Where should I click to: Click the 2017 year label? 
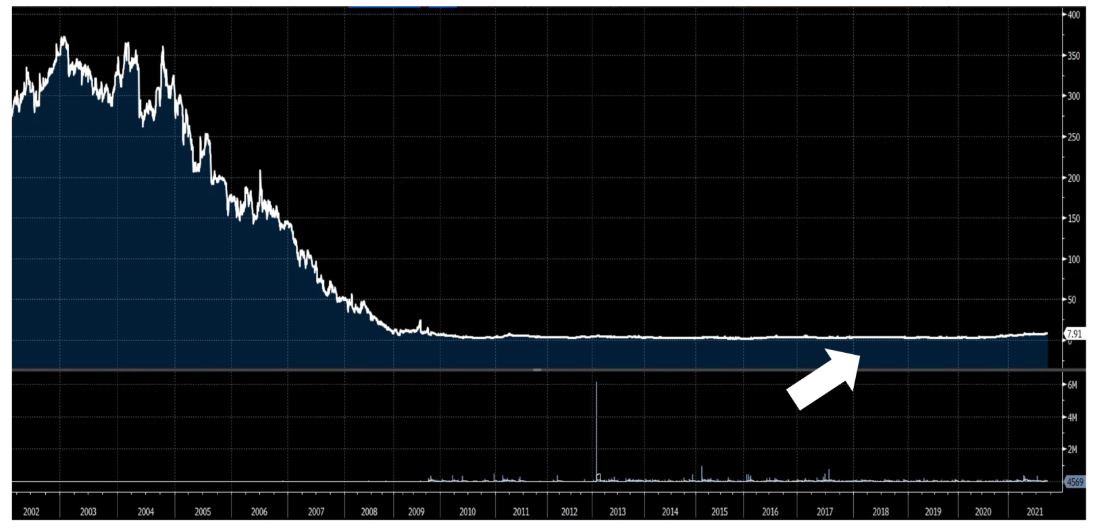[825, 512]
